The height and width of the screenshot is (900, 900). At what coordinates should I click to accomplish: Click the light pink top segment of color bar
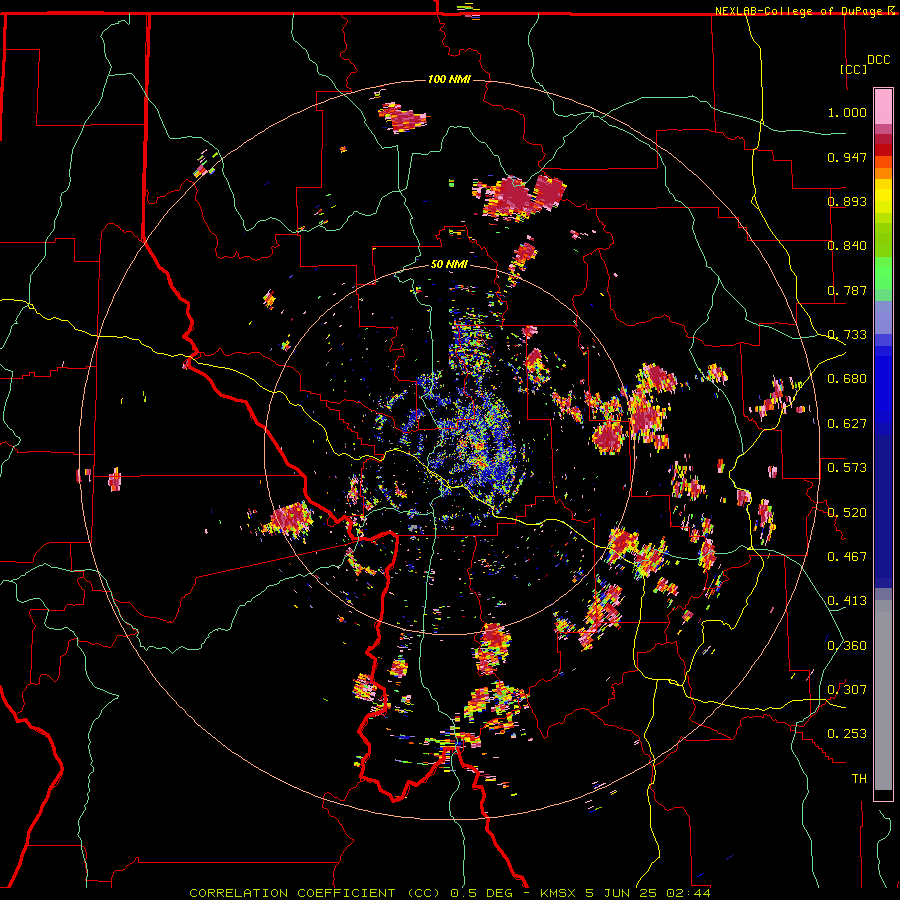tap(883, 107)
